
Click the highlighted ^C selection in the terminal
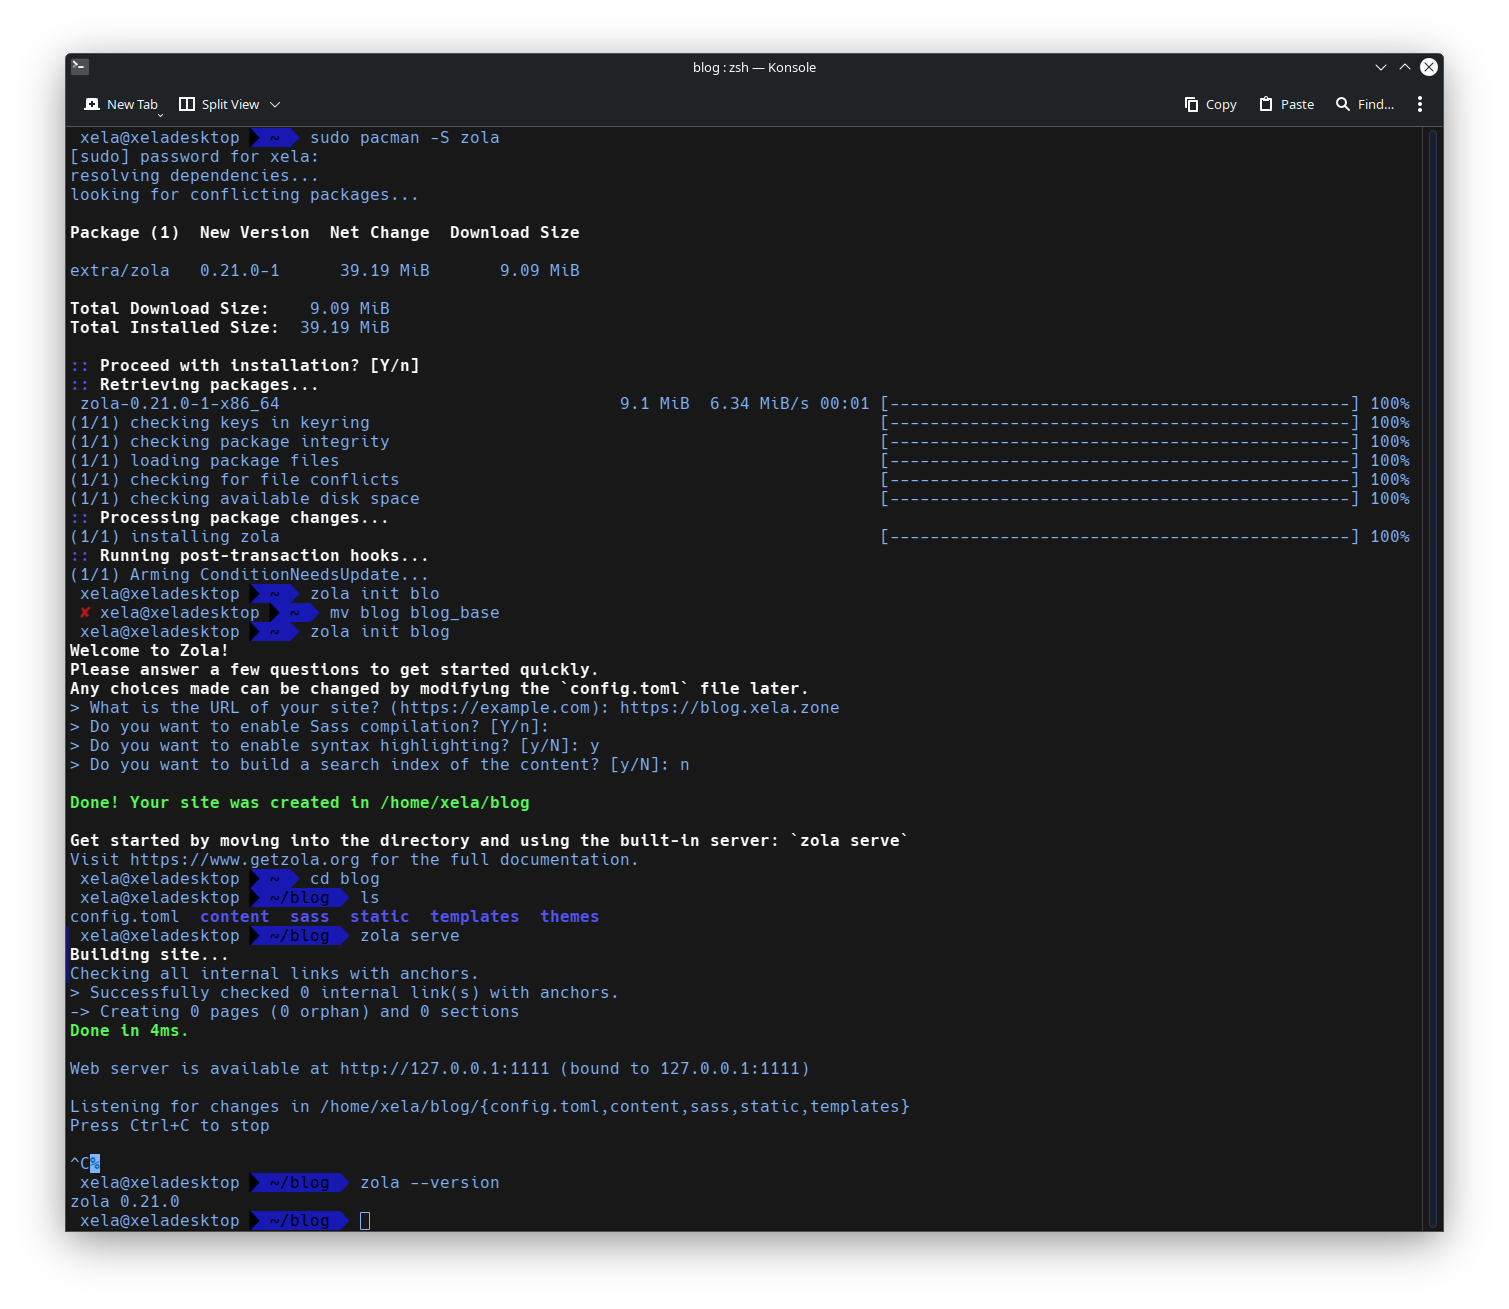pyautogui.click(x=86, y=1163)
